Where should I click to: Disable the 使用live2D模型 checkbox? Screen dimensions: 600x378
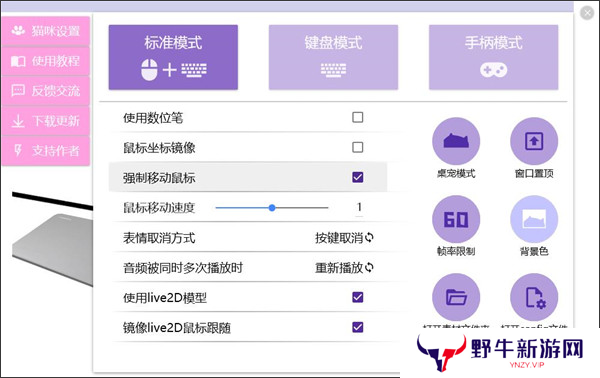point(357,297)
